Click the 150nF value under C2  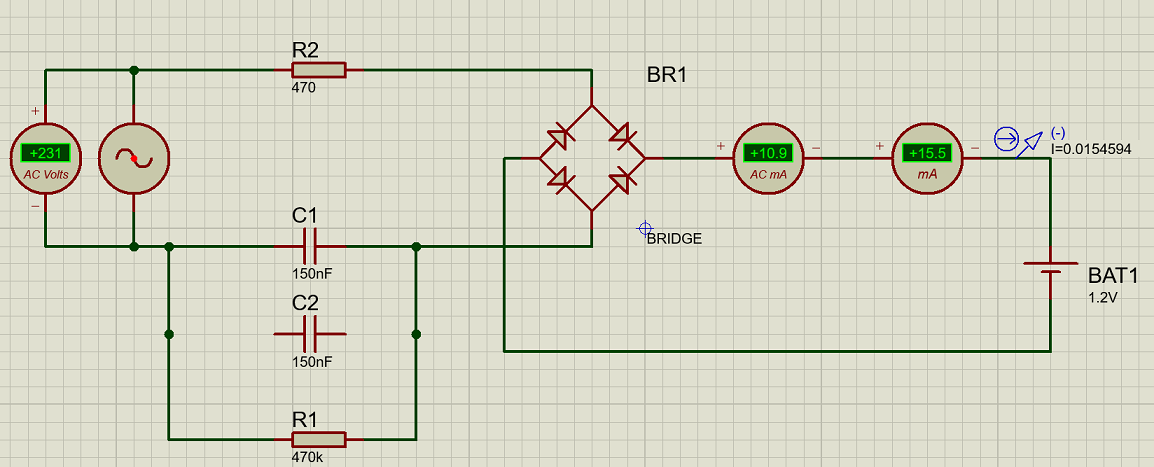click(312, 363)
